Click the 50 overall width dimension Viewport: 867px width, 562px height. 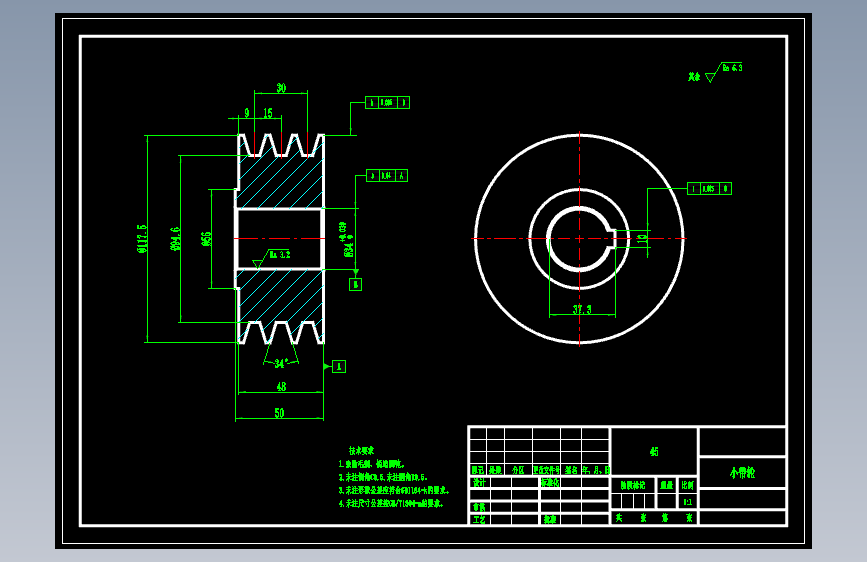tap(279, 413)
